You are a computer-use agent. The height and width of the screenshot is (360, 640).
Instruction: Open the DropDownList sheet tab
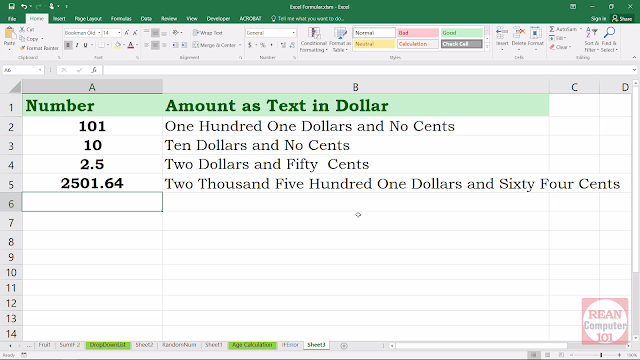[108, 345]
